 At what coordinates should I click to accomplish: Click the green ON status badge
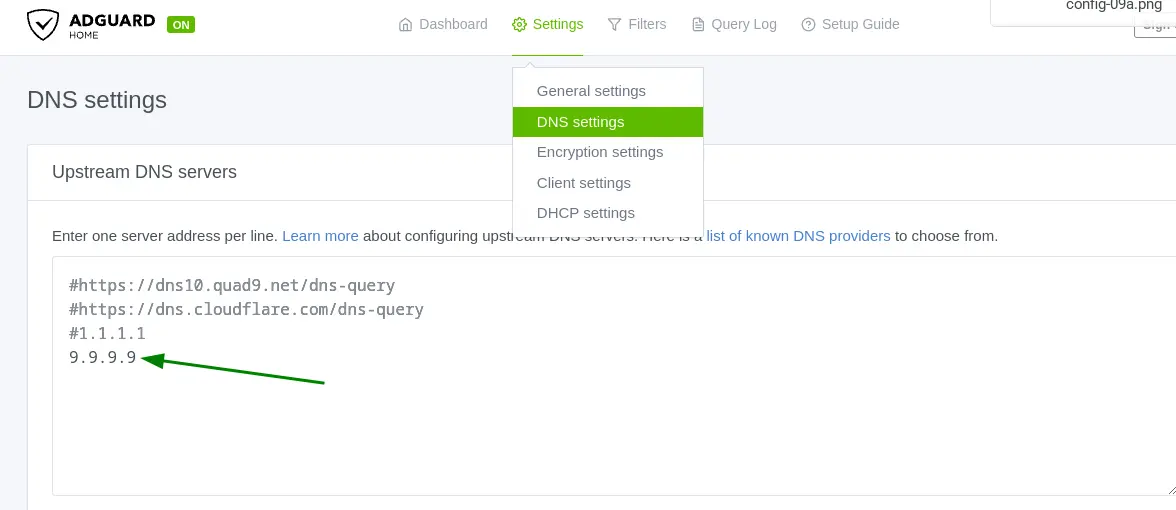181,24
